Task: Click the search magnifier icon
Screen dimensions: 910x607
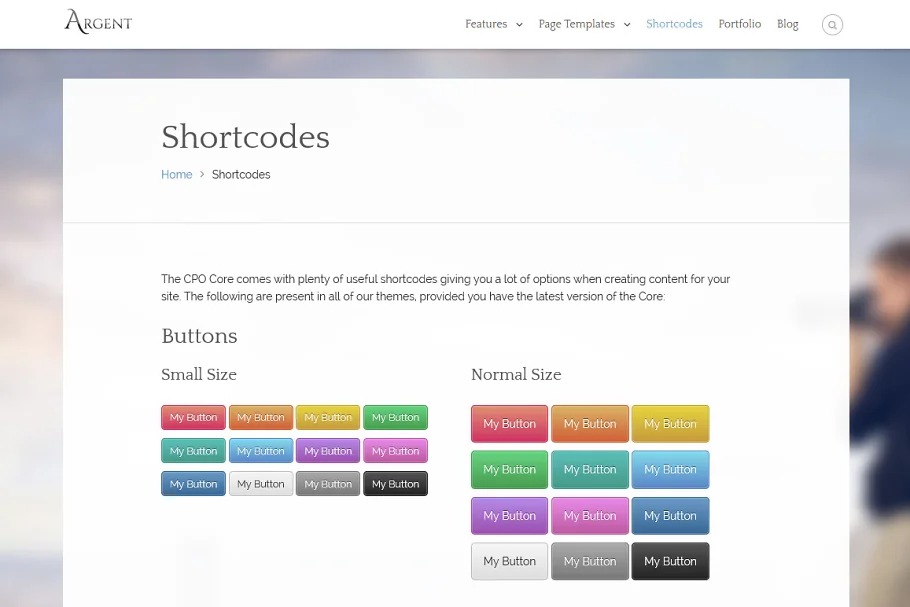Action: click(x=832, y=25)
